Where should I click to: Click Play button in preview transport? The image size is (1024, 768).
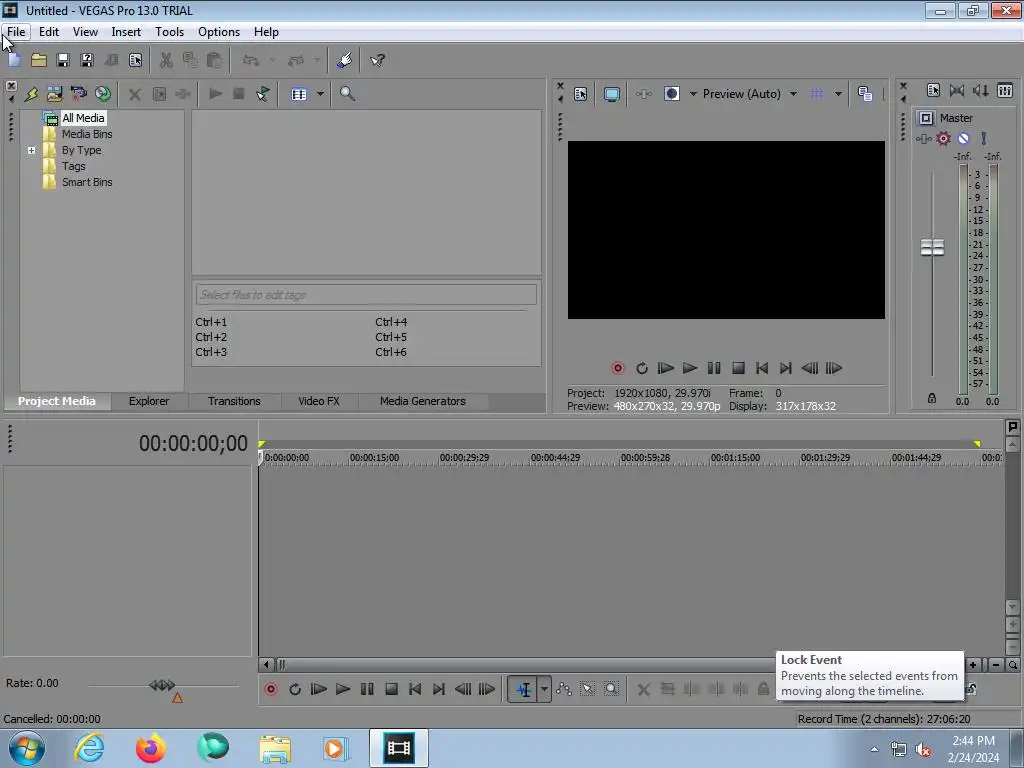coord(690,368)
